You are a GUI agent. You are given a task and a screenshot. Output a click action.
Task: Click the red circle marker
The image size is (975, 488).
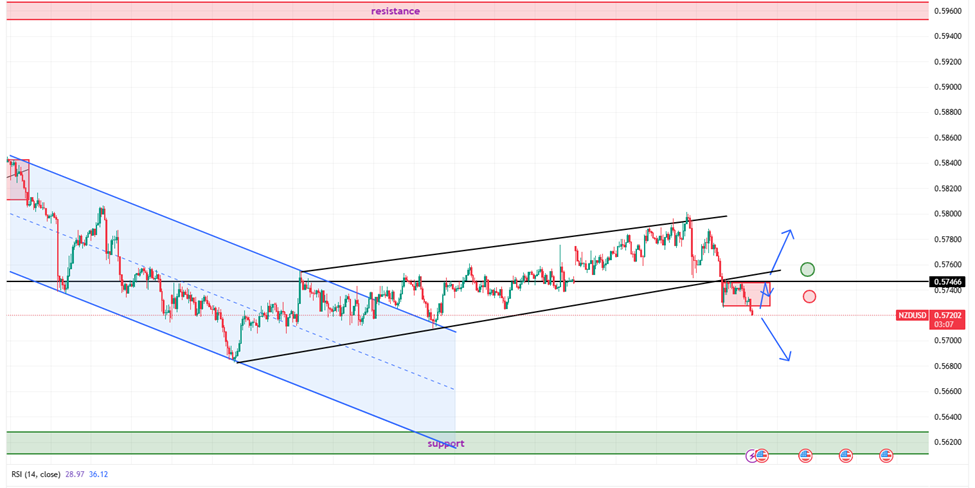809,296
